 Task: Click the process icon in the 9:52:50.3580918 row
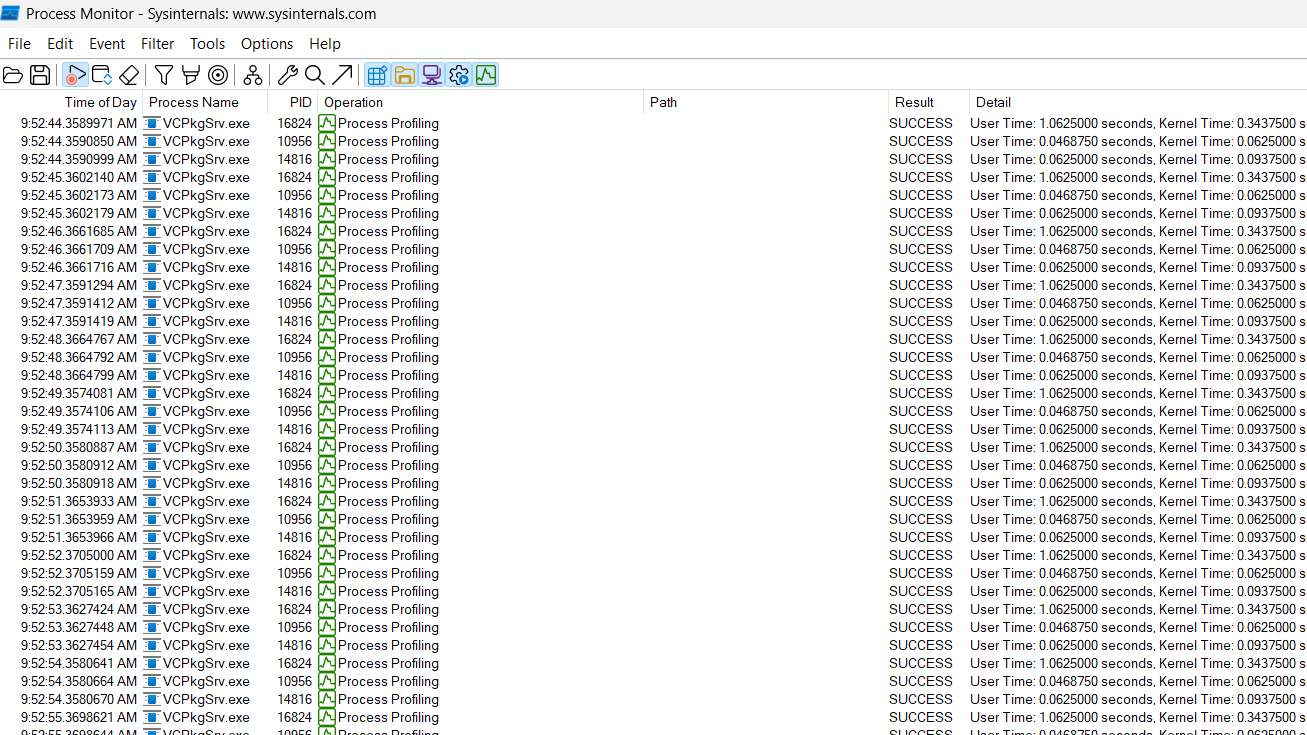pos(152,483)
